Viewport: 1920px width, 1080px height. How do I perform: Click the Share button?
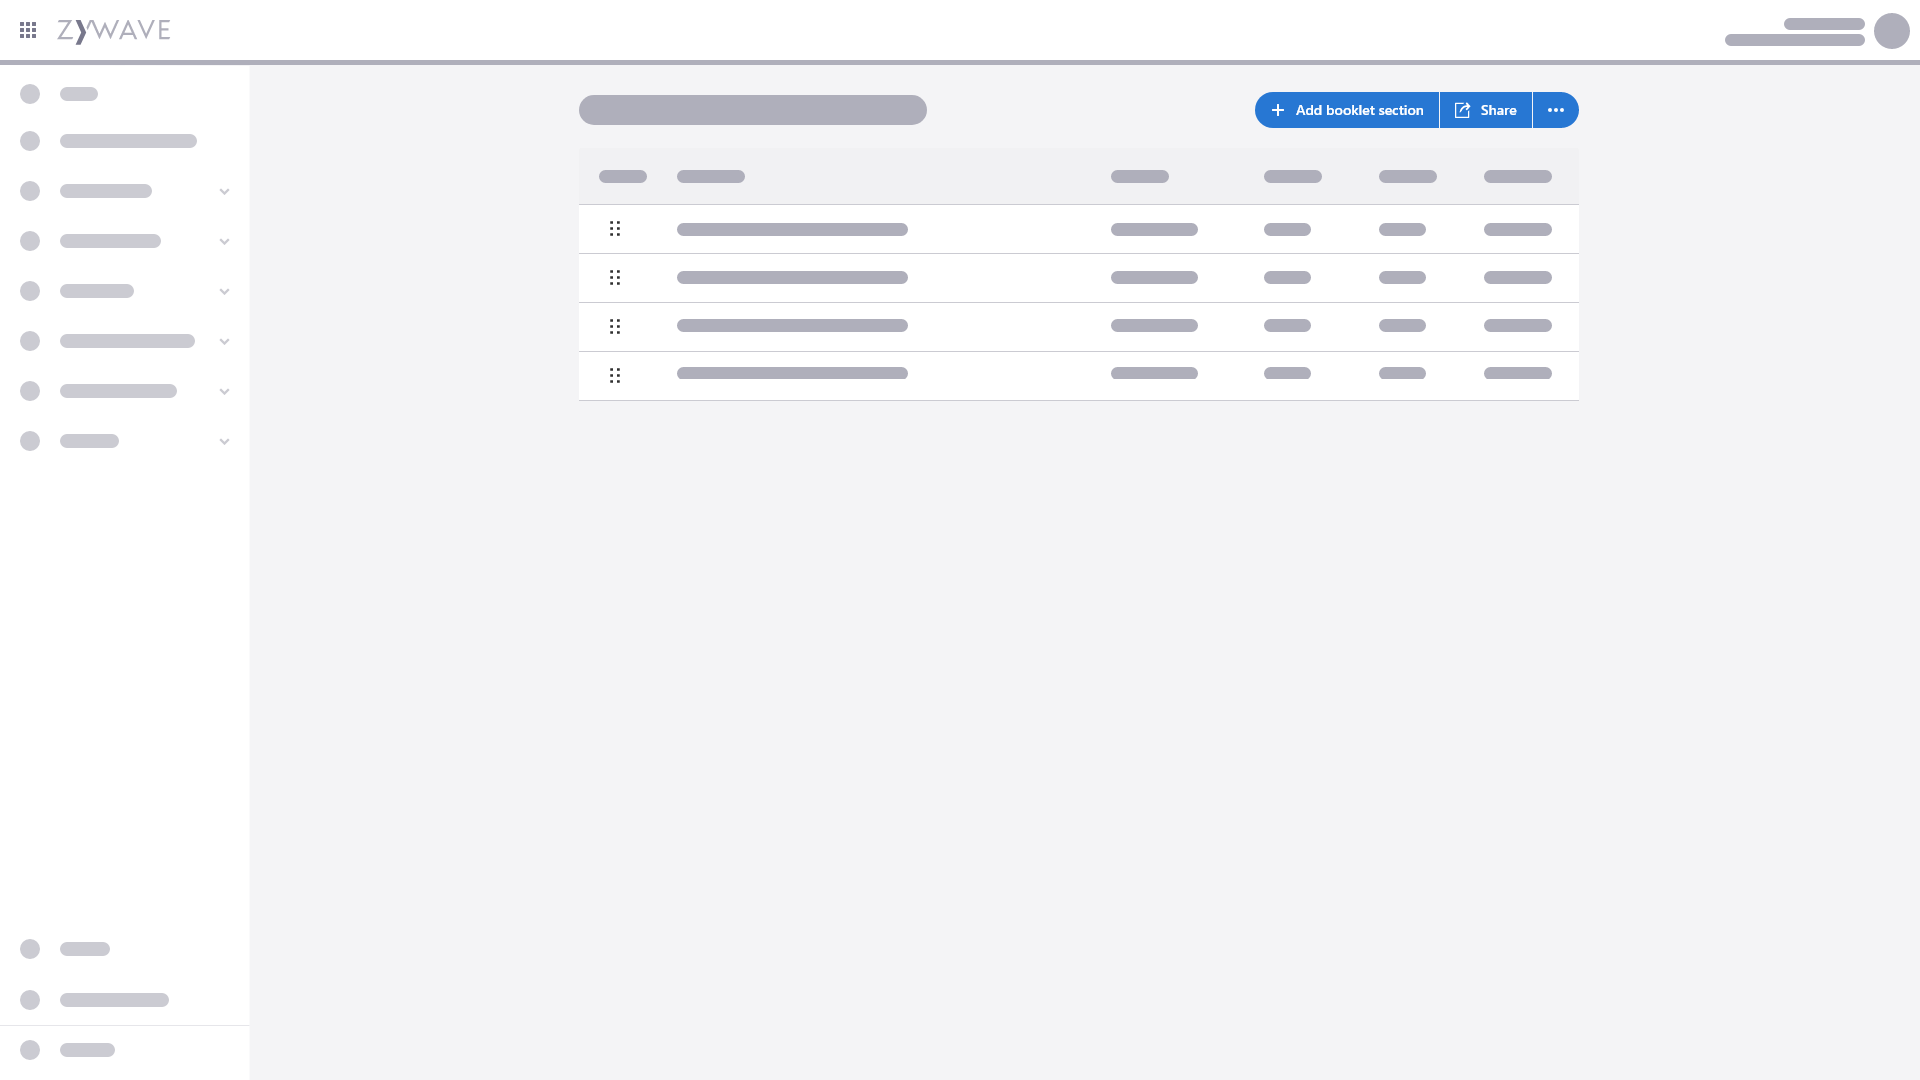[x=1485, y=109]
